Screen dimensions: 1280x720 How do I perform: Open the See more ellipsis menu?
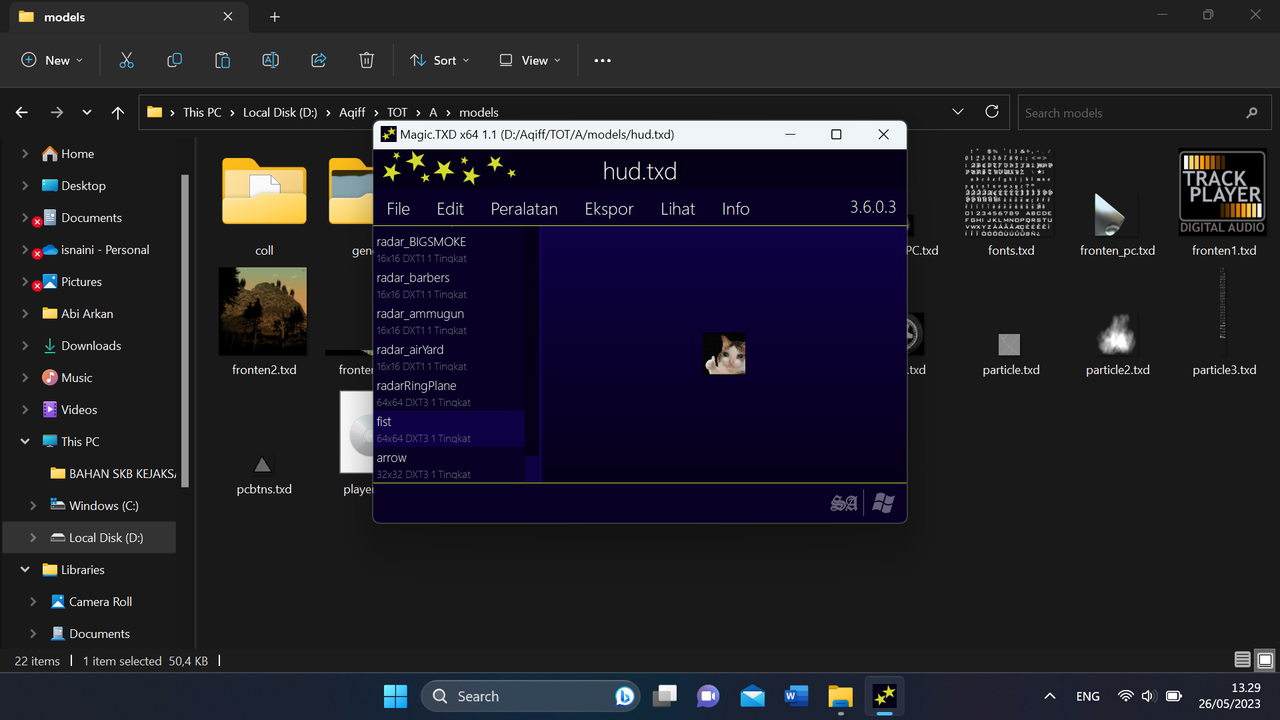[x=602, y=60]
